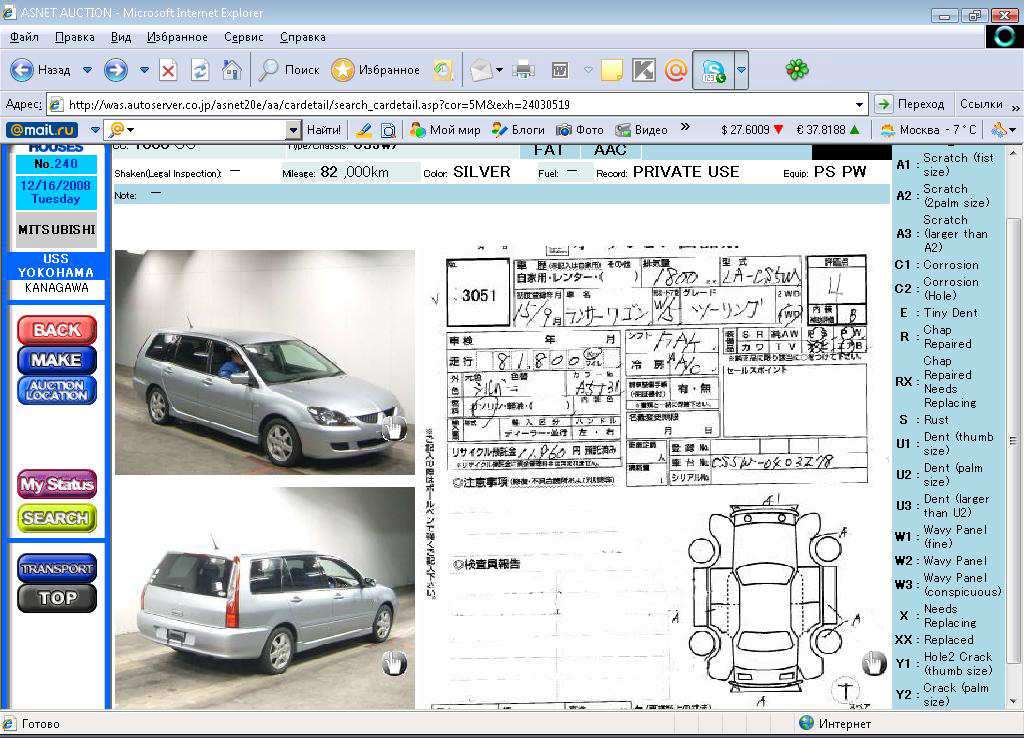Open Блоги link in mail.ru toolbar
Screen dimensions: 1024x738
click(519, 130)
